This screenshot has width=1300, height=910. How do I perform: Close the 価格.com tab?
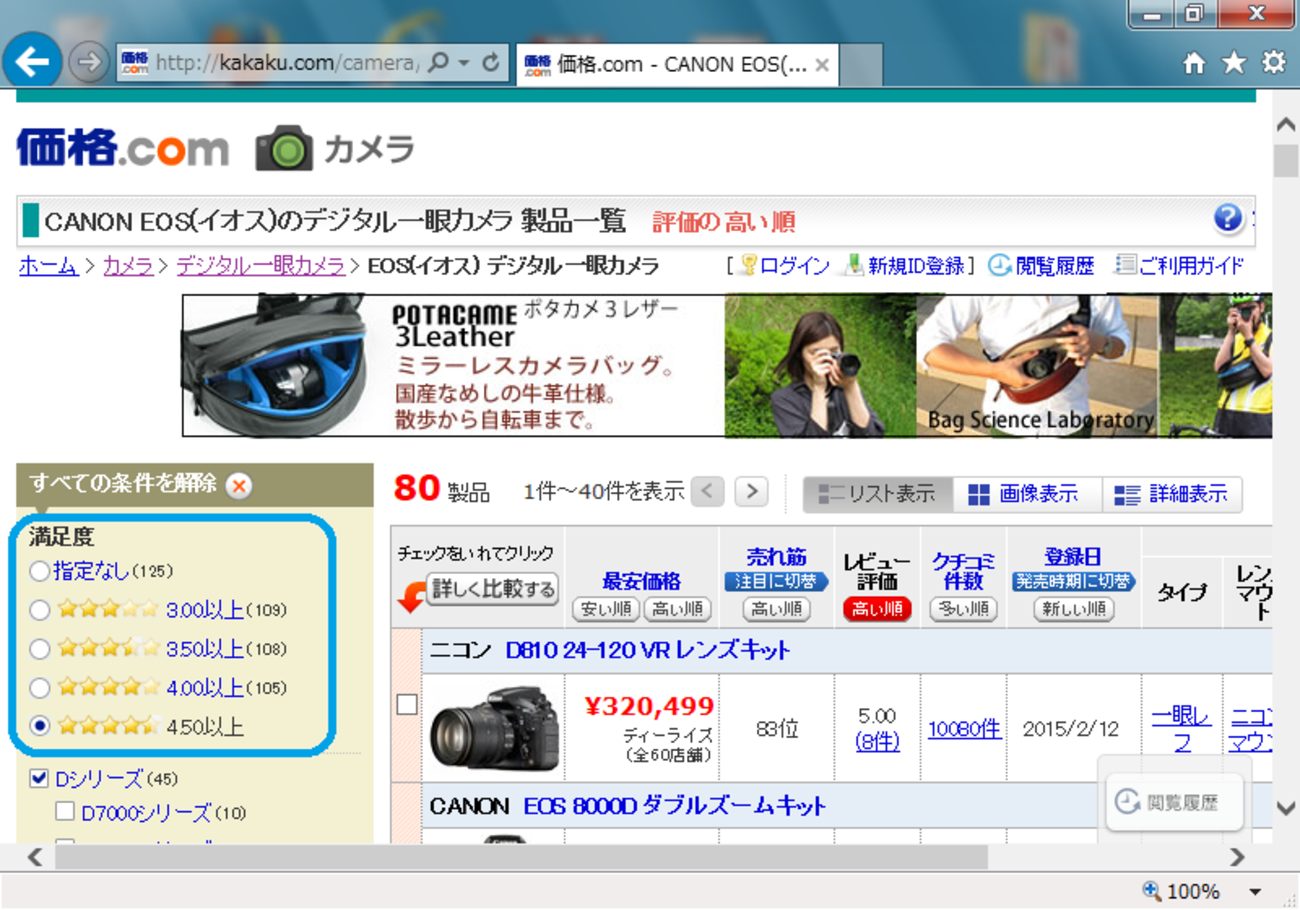(x=822, y=65)
